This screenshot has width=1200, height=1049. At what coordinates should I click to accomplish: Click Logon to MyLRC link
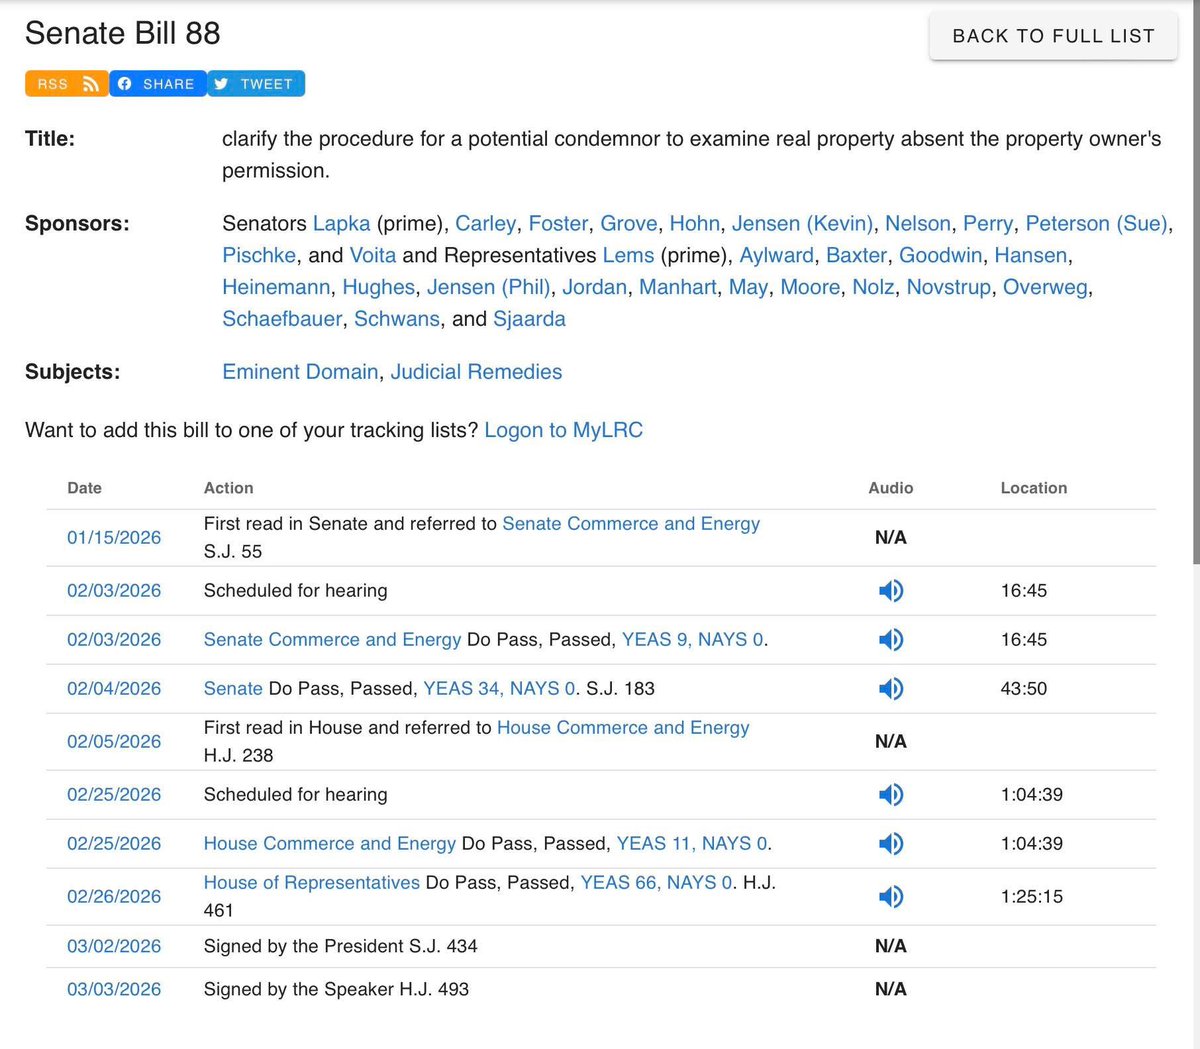(x=563, y=431)
